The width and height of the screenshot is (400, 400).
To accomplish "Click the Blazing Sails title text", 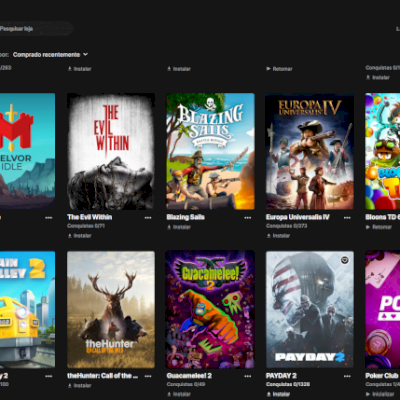I will click(x=186, y=217).
